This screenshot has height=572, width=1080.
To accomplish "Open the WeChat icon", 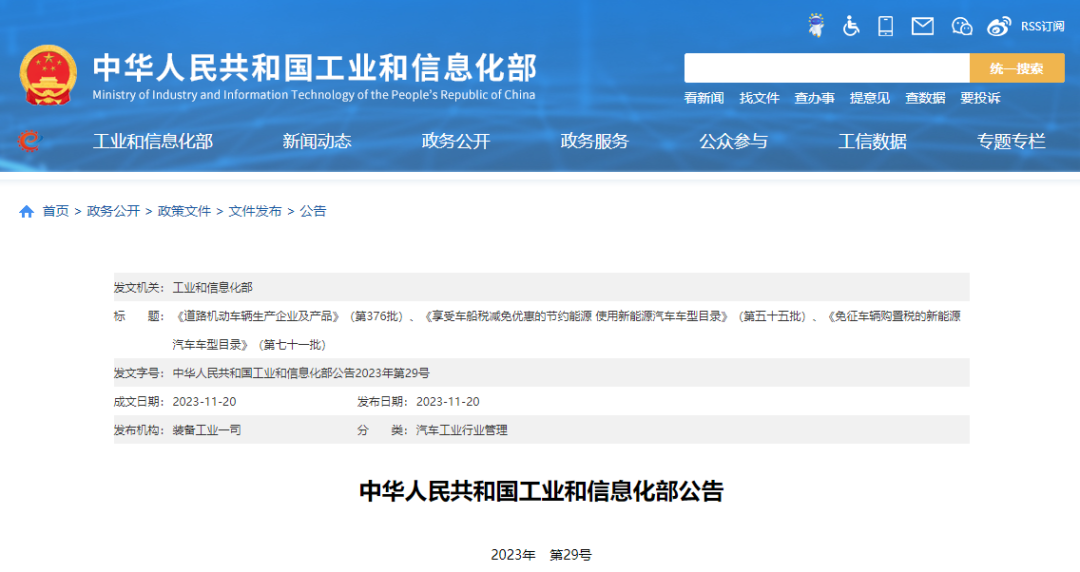I will 962,26.
